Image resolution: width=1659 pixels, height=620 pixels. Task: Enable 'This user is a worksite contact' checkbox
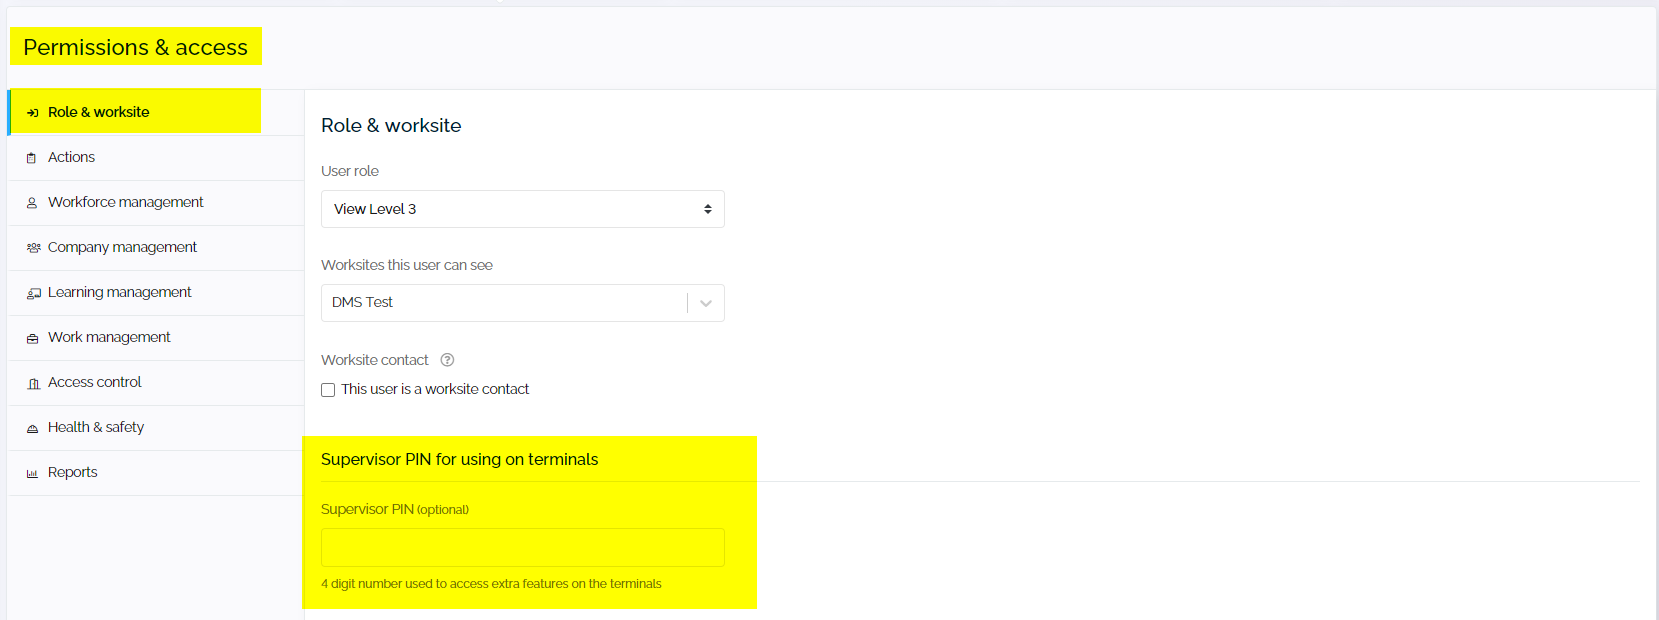328,390
